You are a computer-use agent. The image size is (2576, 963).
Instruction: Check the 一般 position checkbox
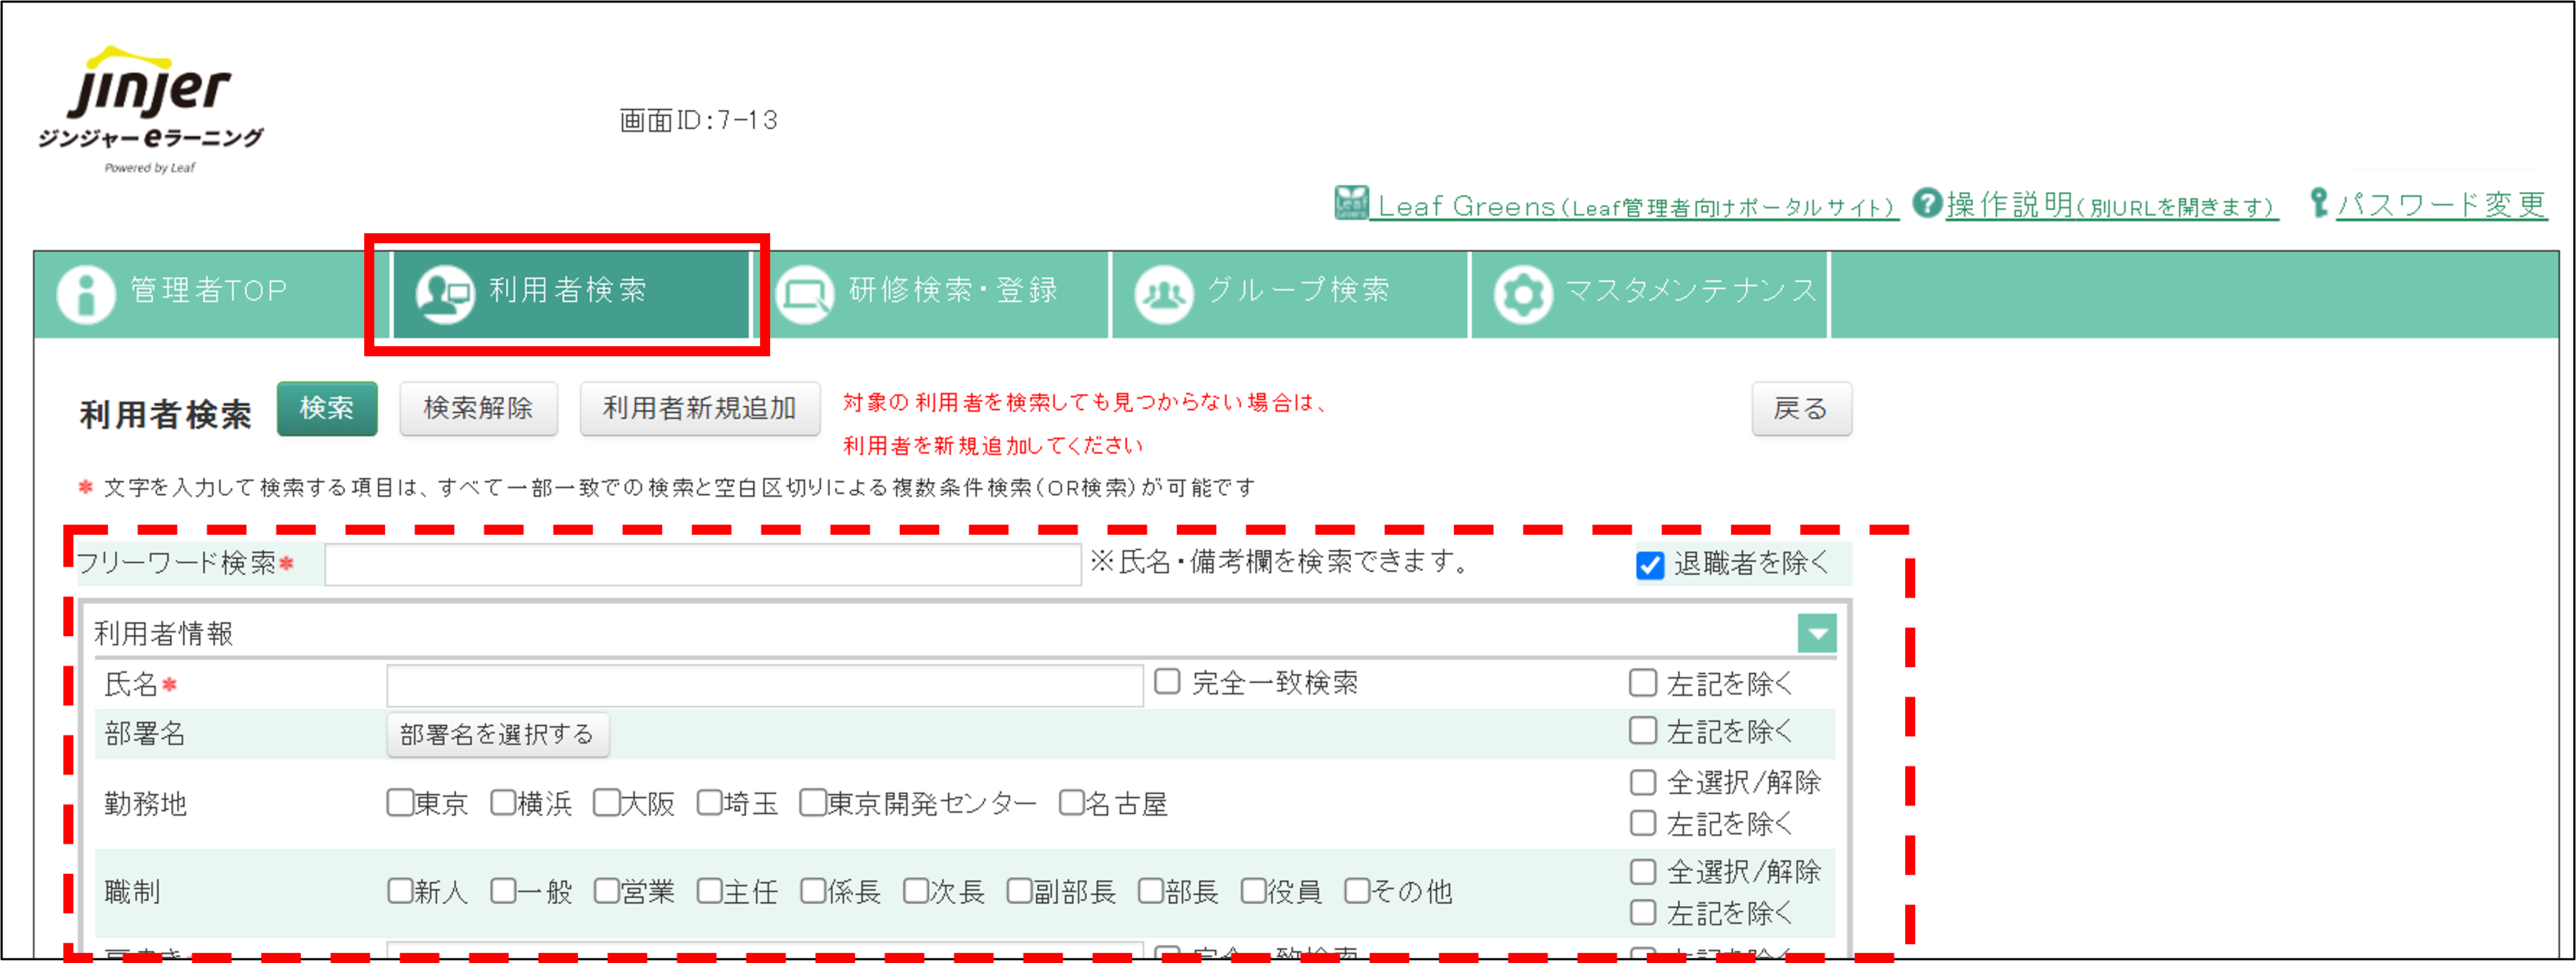503,890
